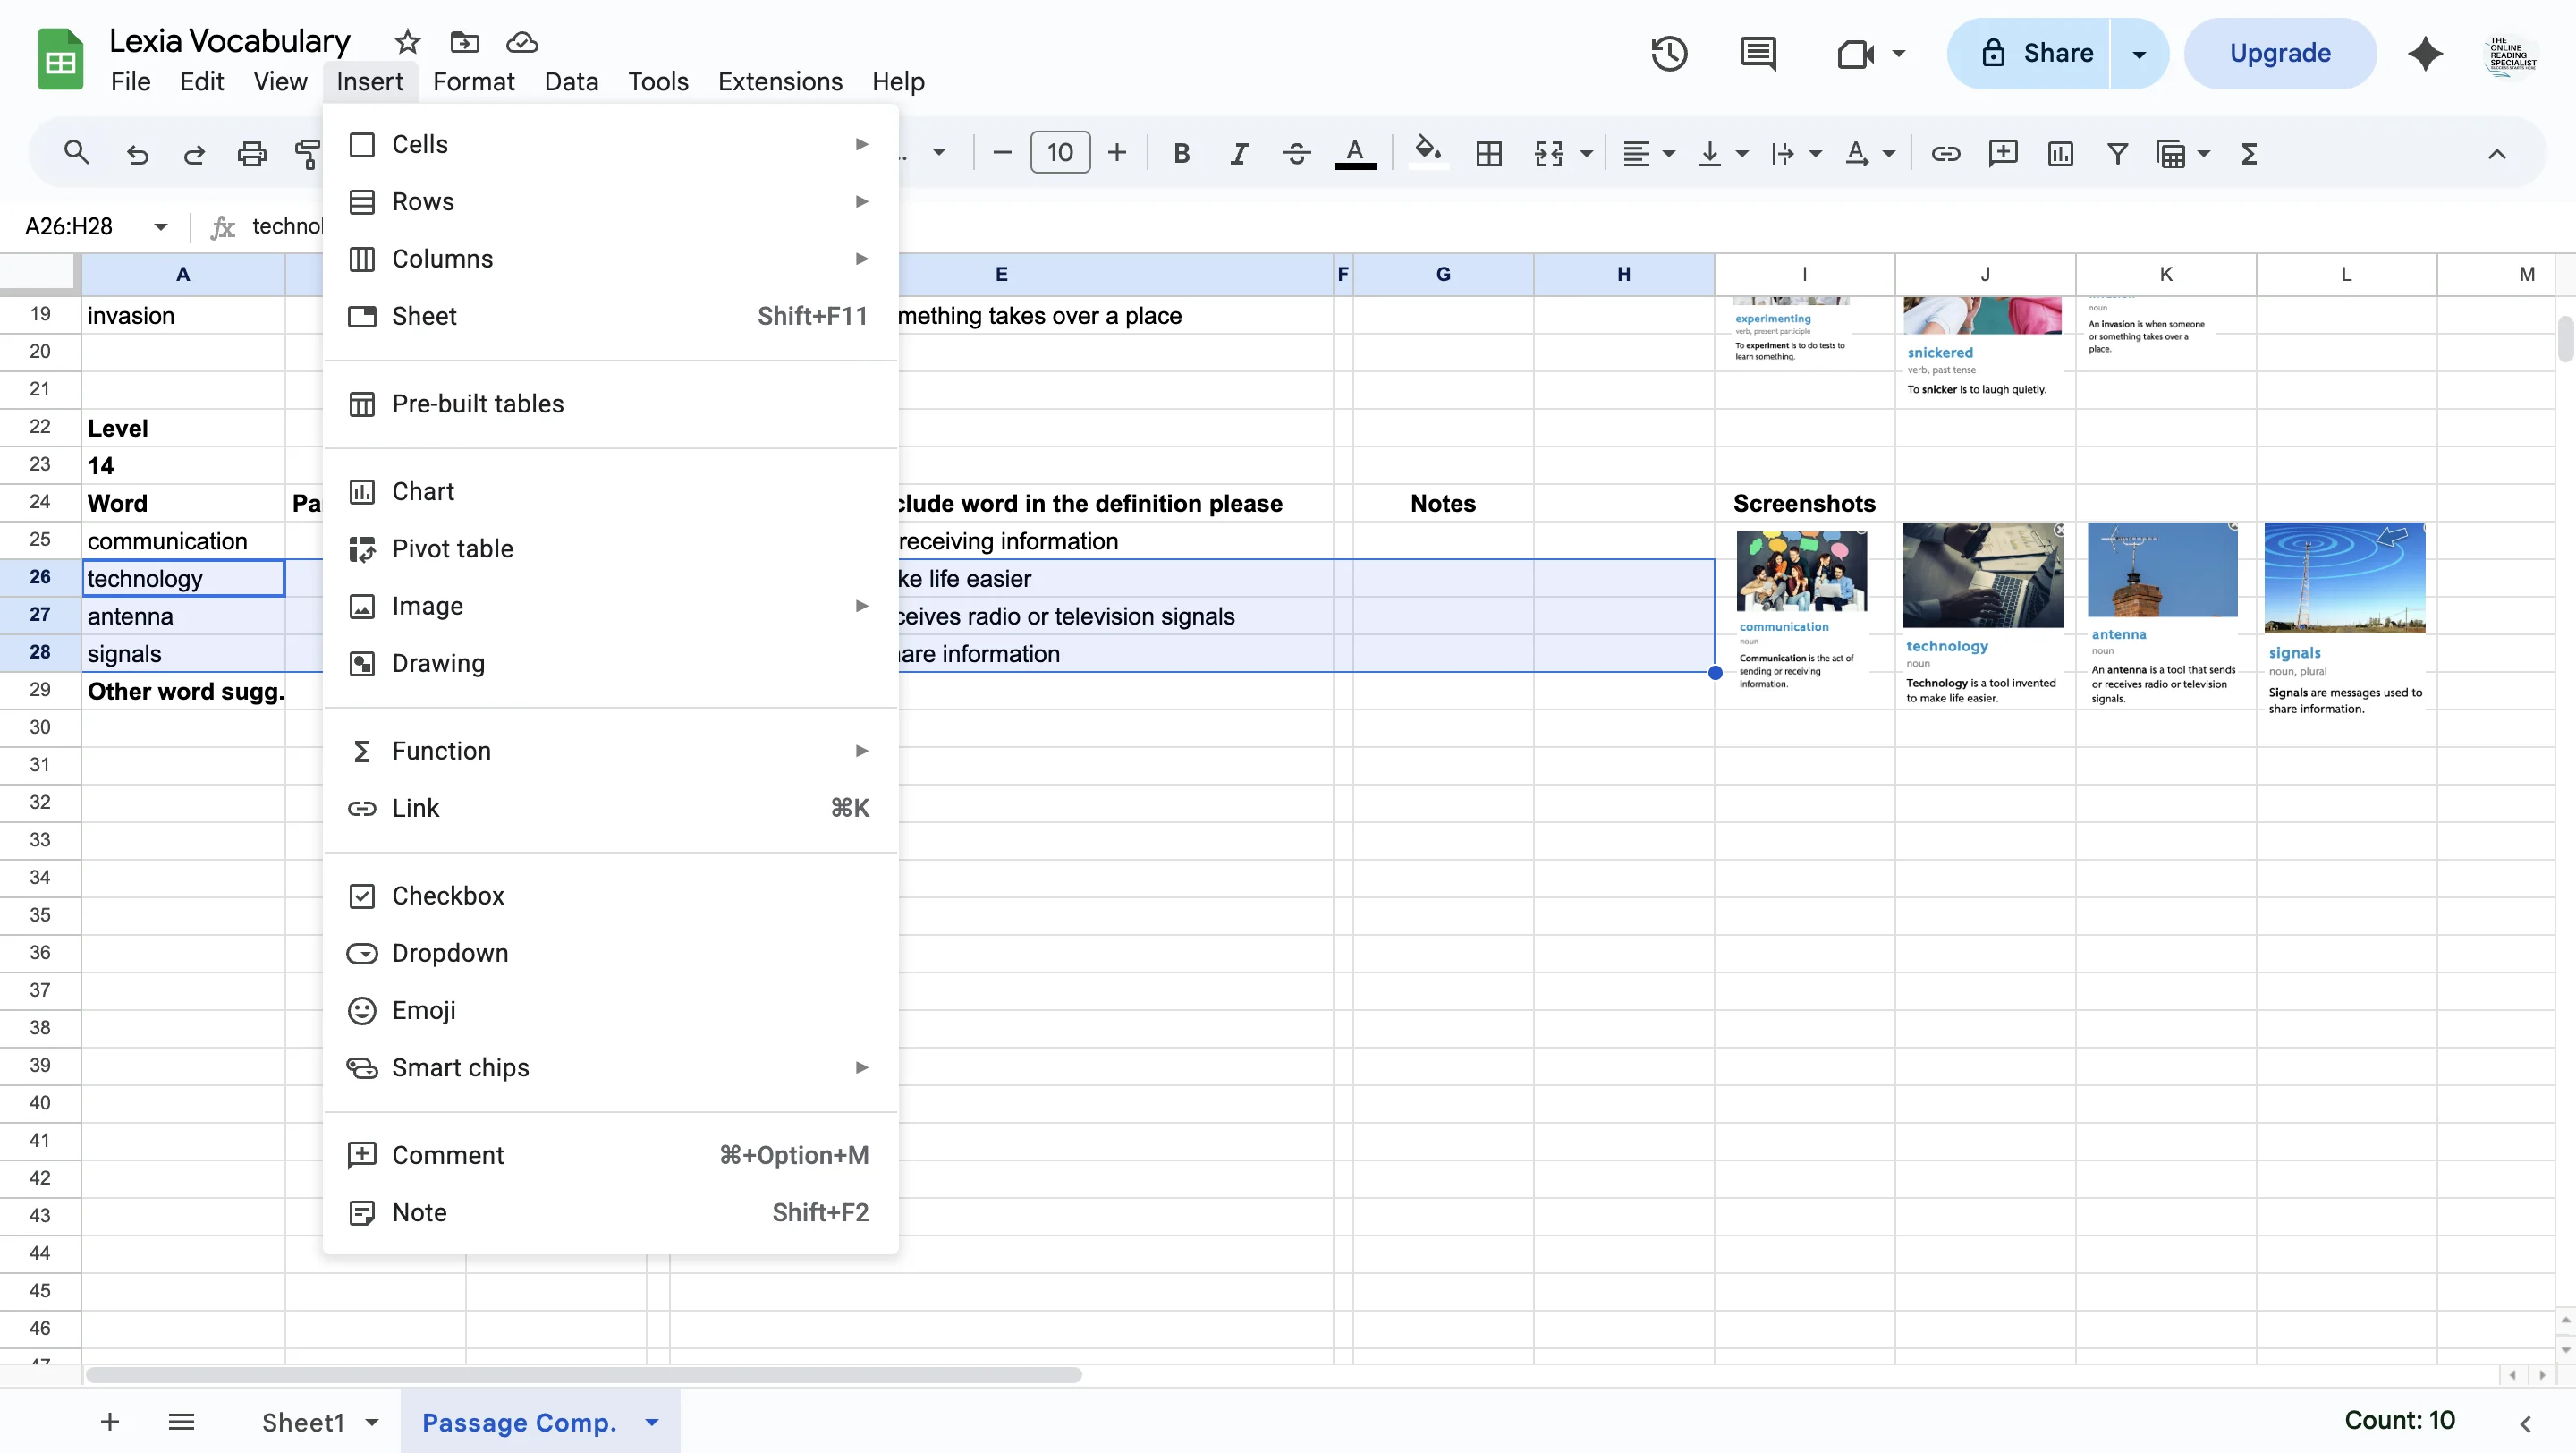Open the filter tool in the toolbar
Screen dimensions: 2576x1453
pyautogui.click(x=2117, y=152)
